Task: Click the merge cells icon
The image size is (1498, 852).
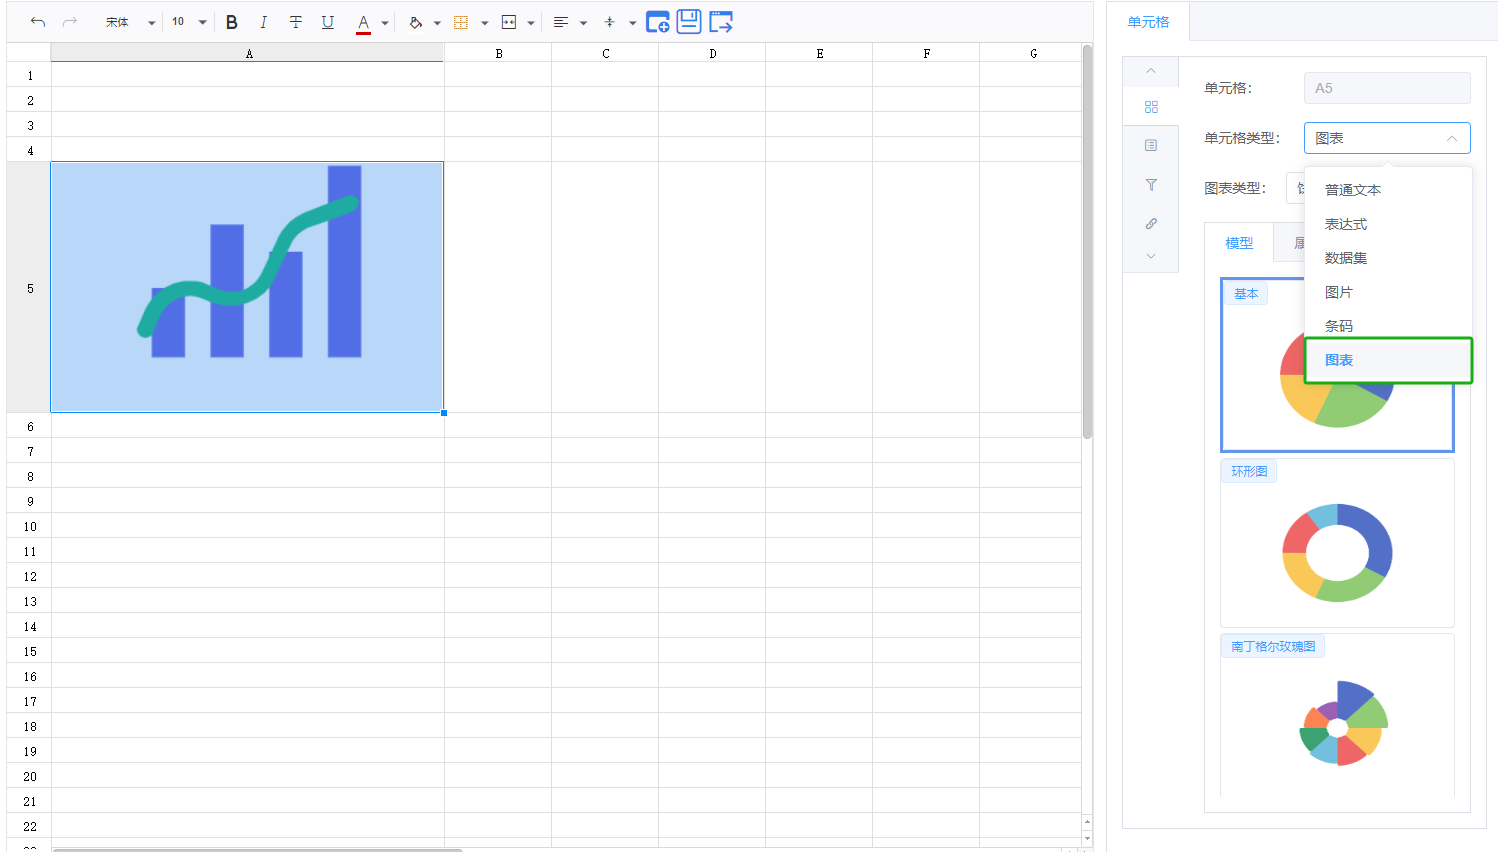Action: 508,22
